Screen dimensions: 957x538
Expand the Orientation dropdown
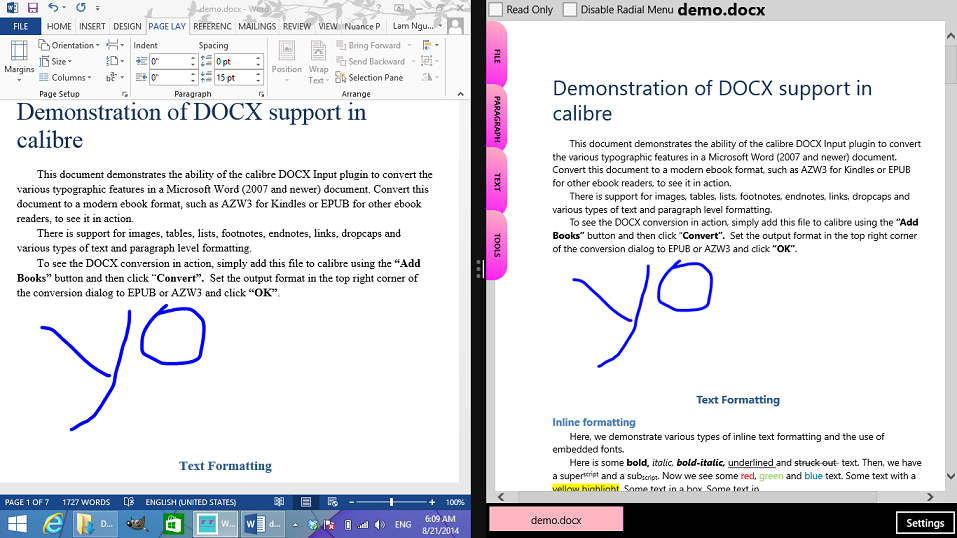[69, 45]
